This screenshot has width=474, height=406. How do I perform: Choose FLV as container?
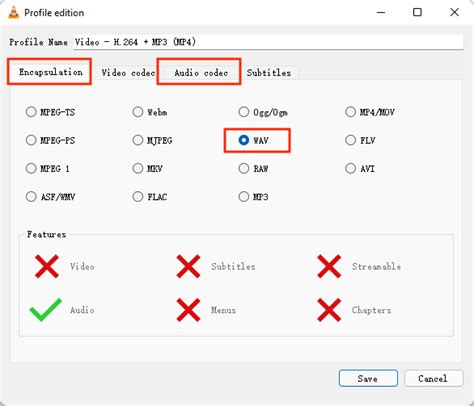tap(350, 140)
